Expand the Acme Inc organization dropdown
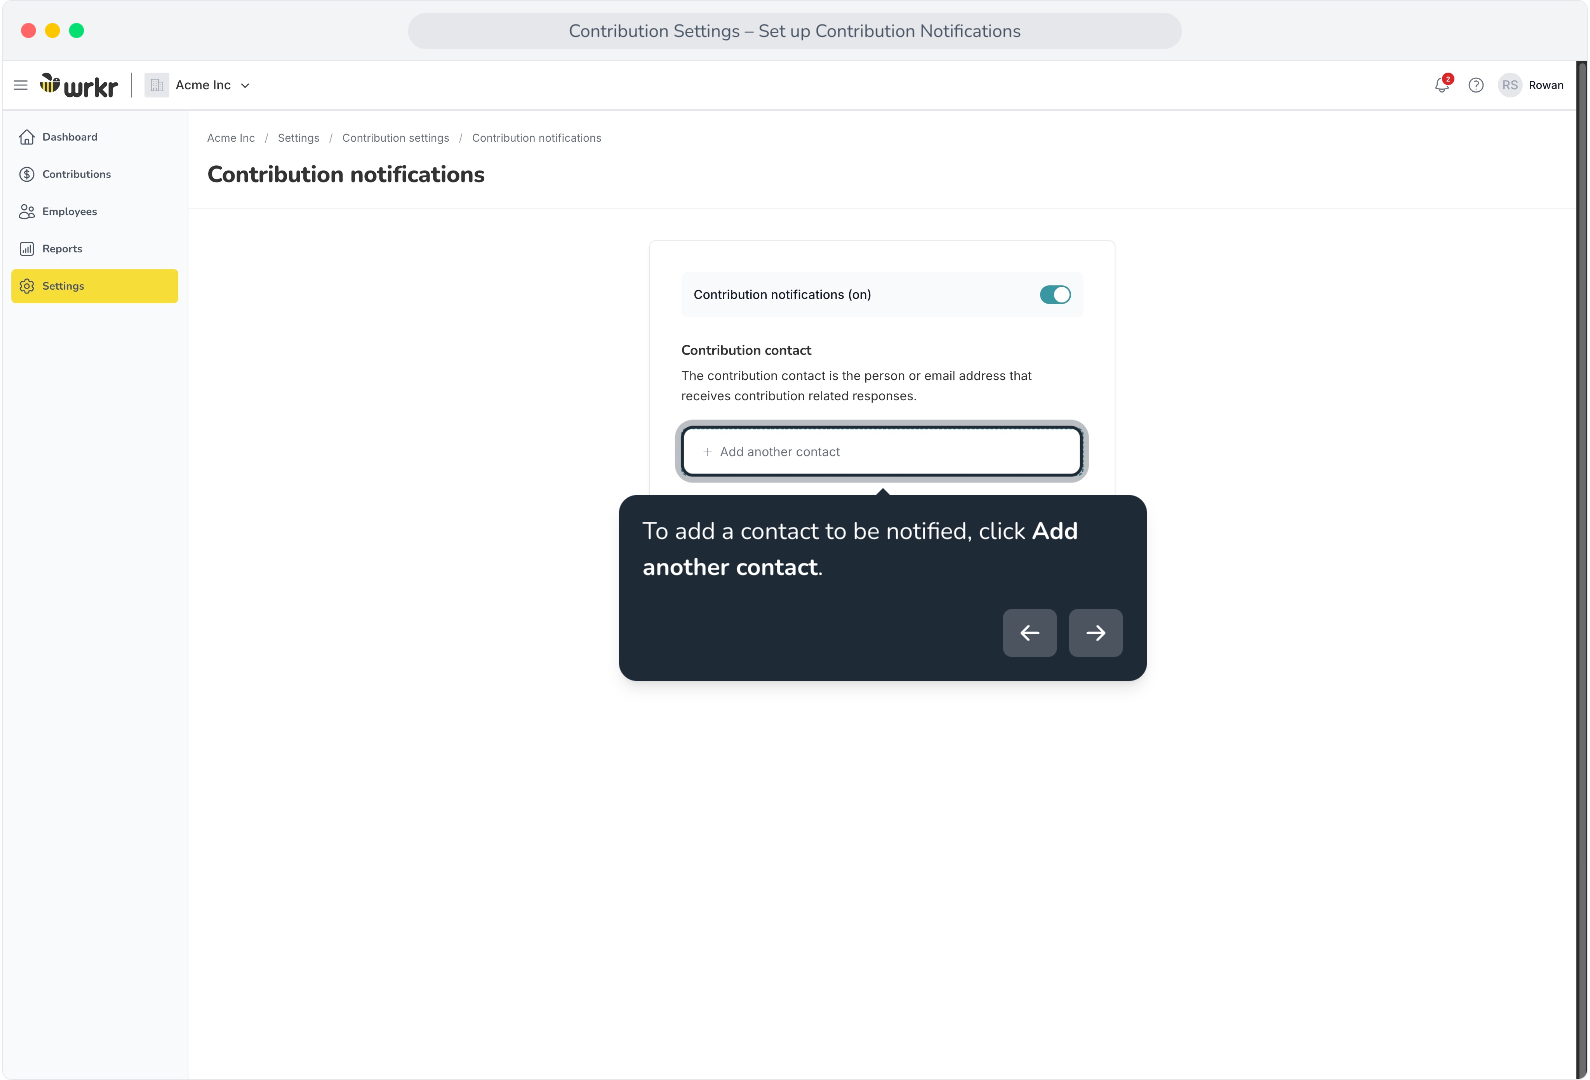The image size is (1590, 1080). 211,85
